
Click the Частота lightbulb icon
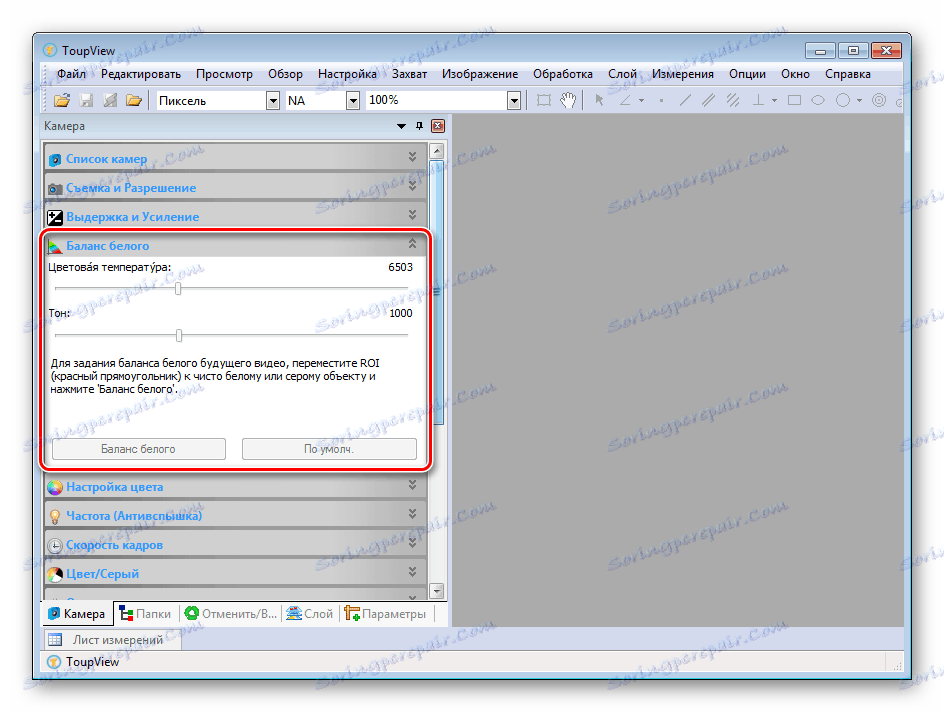[55, 516]
